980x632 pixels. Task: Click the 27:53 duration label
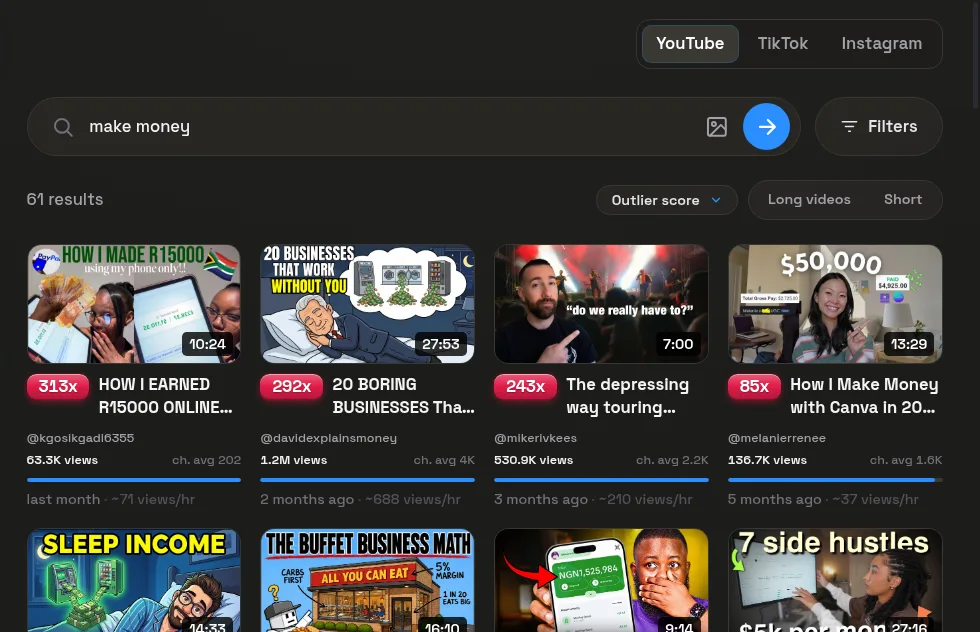pos(441,344)
